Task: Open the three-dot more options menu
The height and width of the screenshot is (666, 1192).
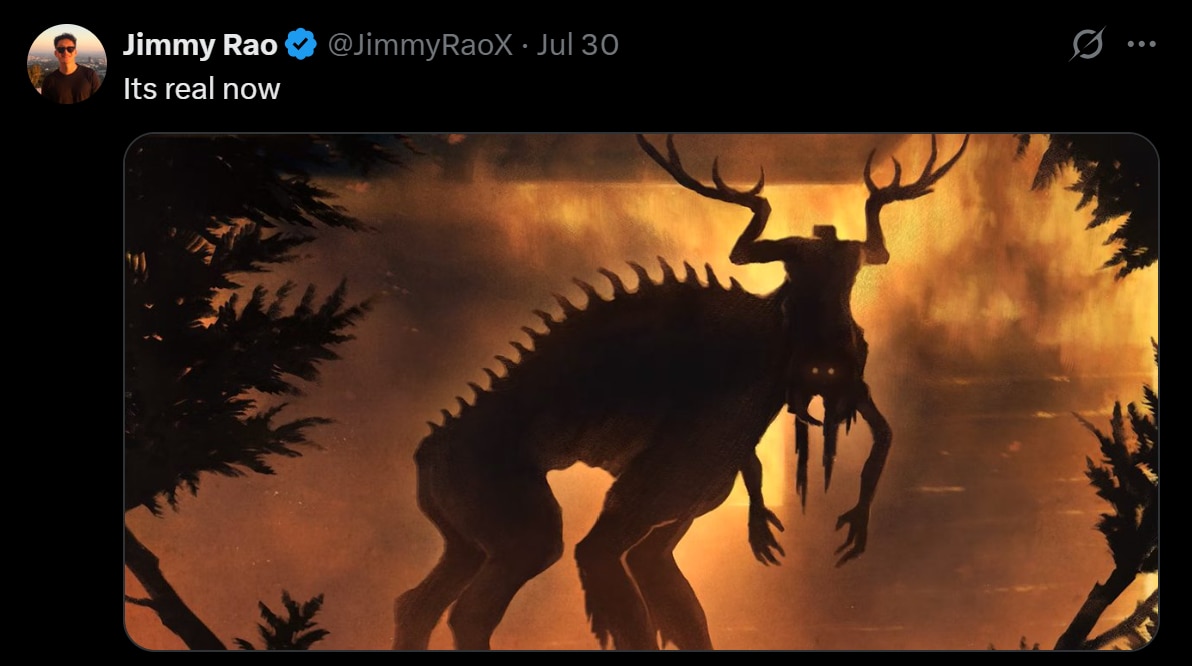Action: click(1142, 44)
